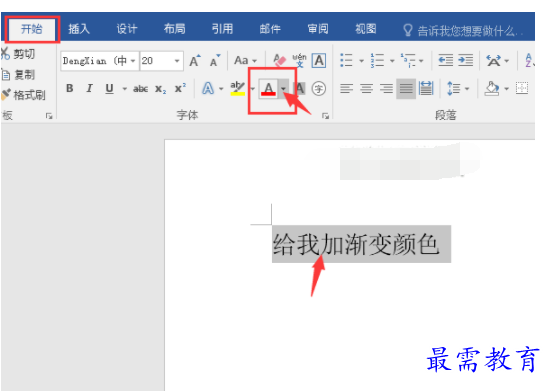Image resolution: width=548 pixels, height=391 pixels.
Task: Click the Clear Formatting eraser icon
Action: click(280, 60)
